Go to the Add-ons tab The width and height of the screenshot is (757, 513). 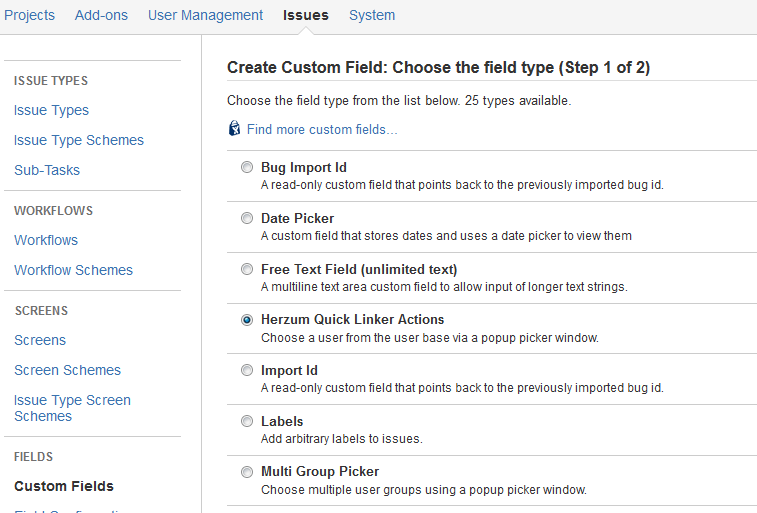tap(101, 15)
